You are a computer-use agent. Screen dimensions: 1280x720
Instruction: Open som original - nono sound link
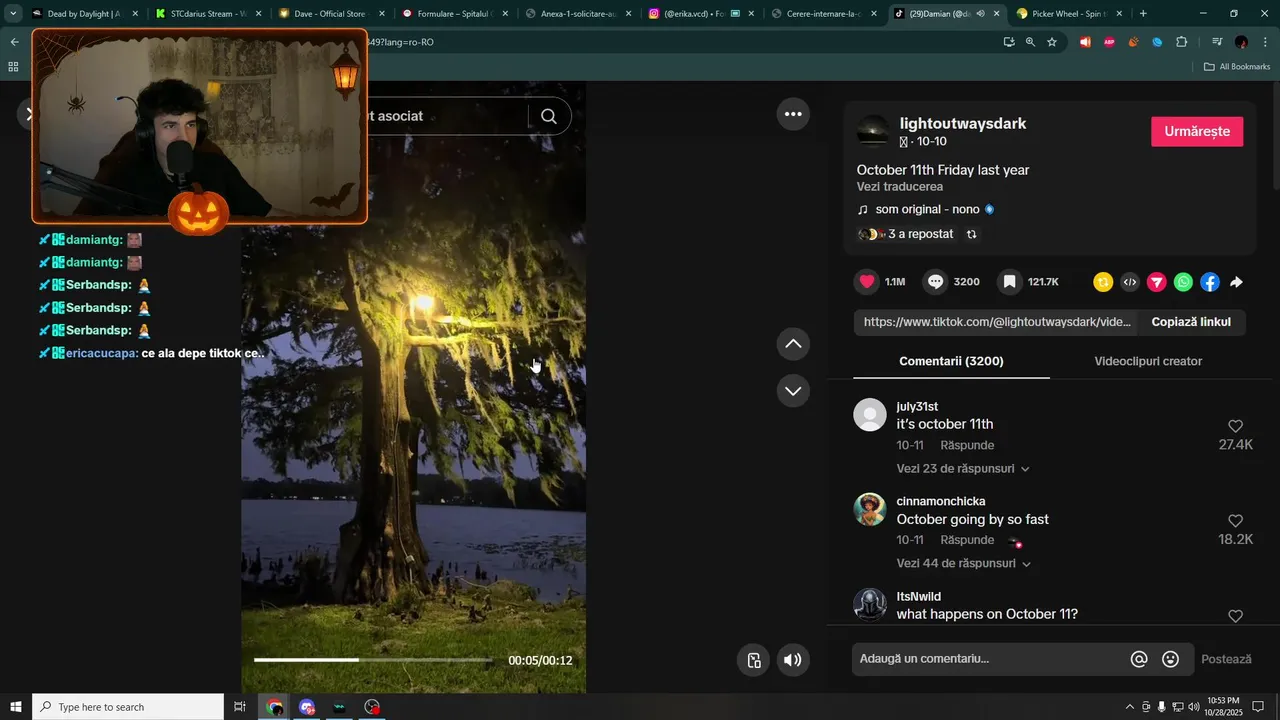point(926,210)
